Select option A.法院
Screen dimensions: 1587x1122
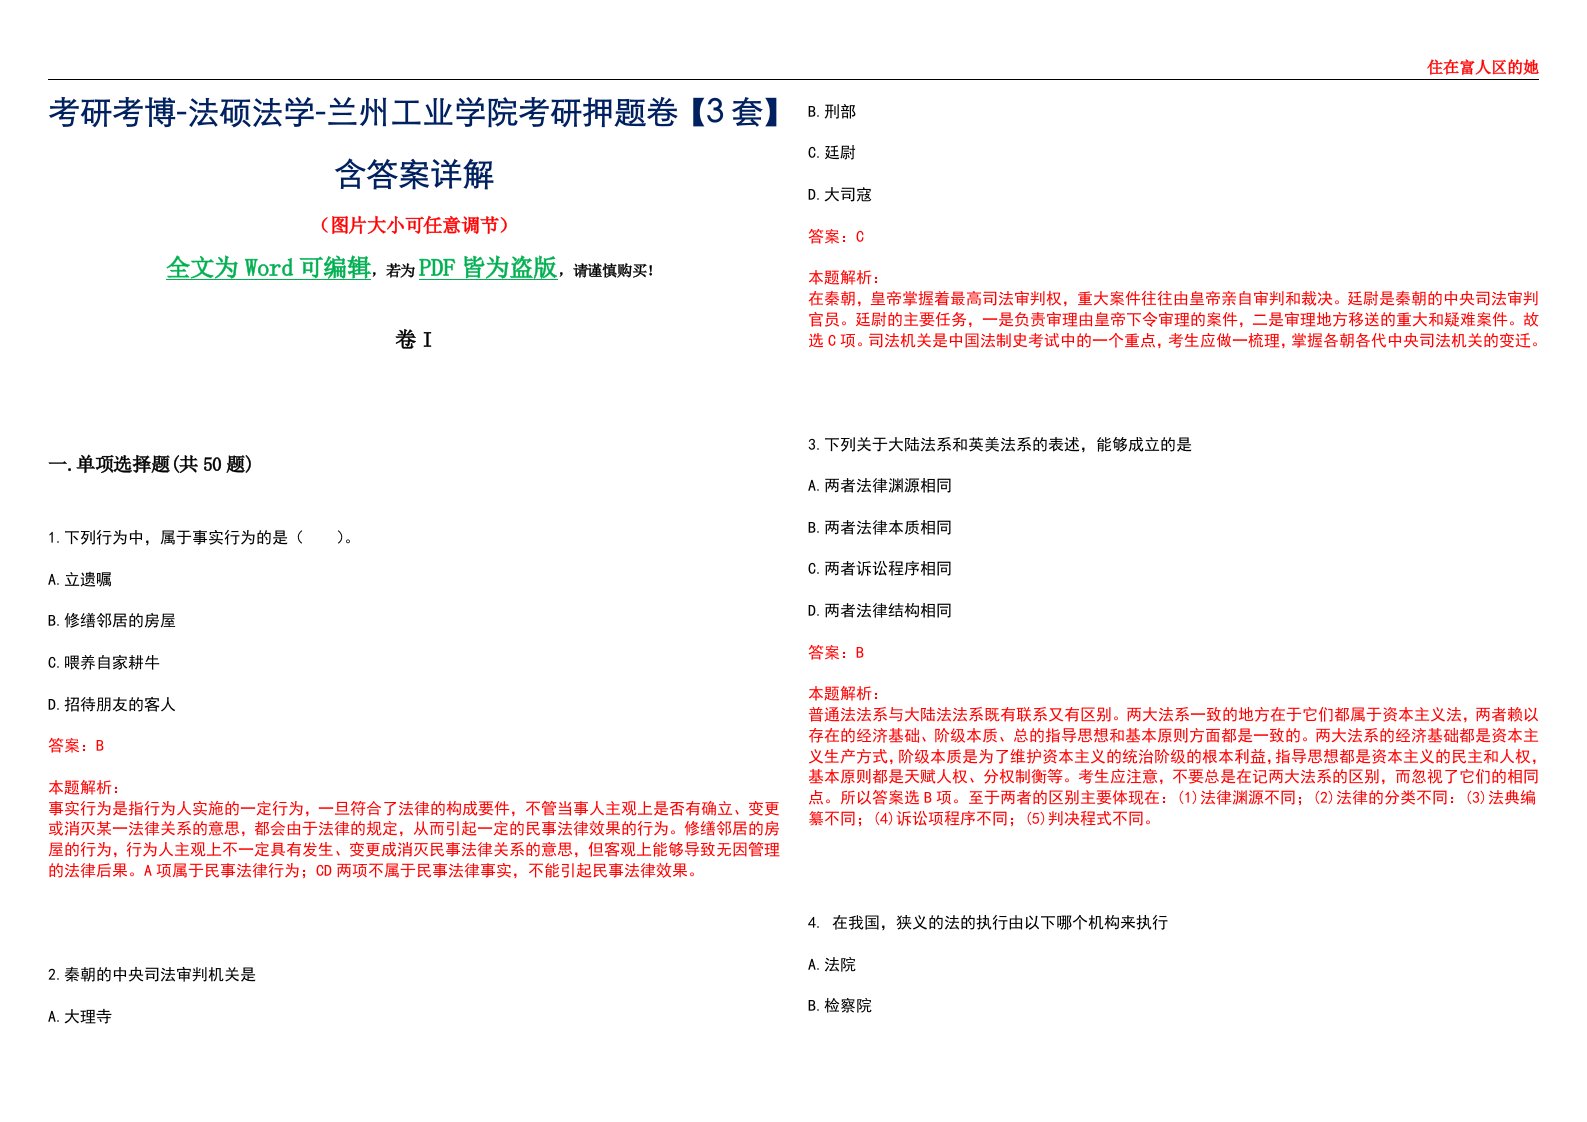pos(832,965)
